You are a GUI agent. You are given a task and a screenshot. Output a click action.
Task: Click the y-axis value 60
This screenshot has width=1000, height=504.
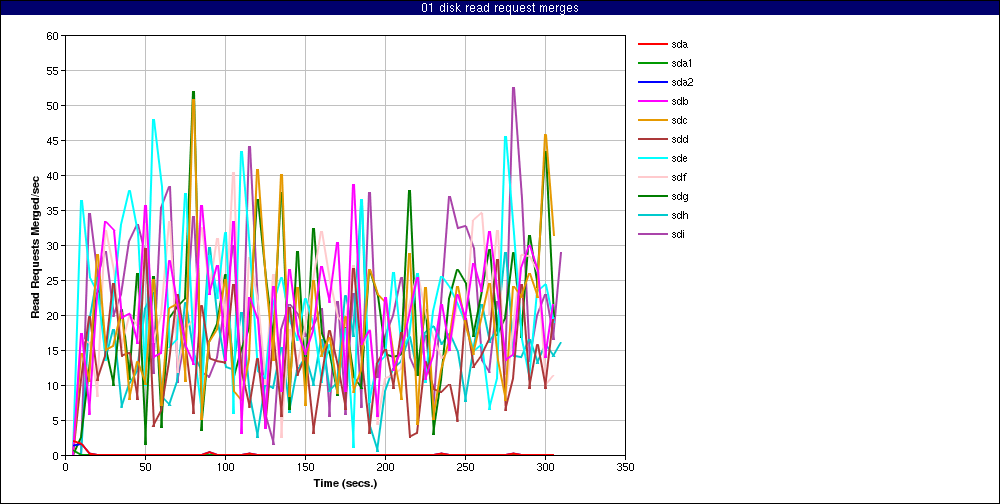pyautogui.click(x=55, y=36)
